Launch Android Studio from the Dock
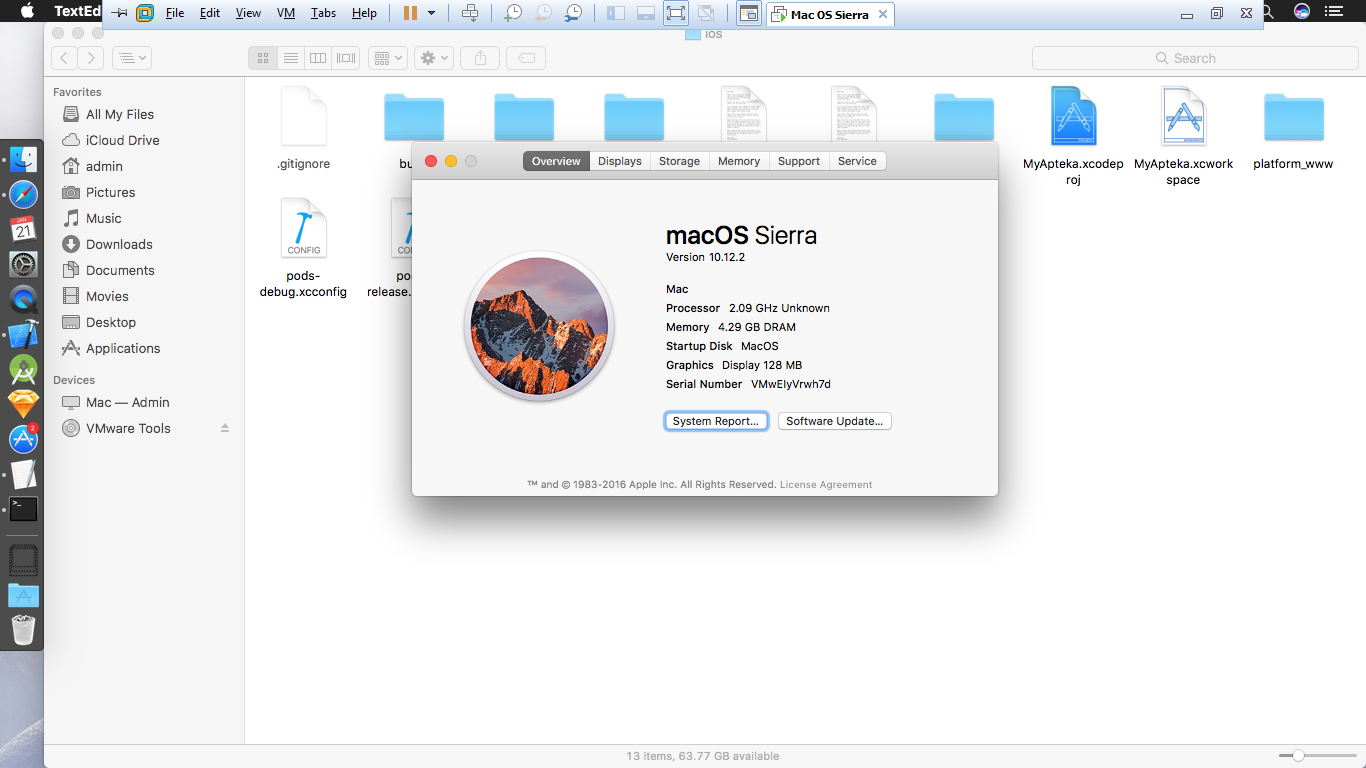Image resolution: width=1366 pixels, height=768 pixels. pos(23,369)
